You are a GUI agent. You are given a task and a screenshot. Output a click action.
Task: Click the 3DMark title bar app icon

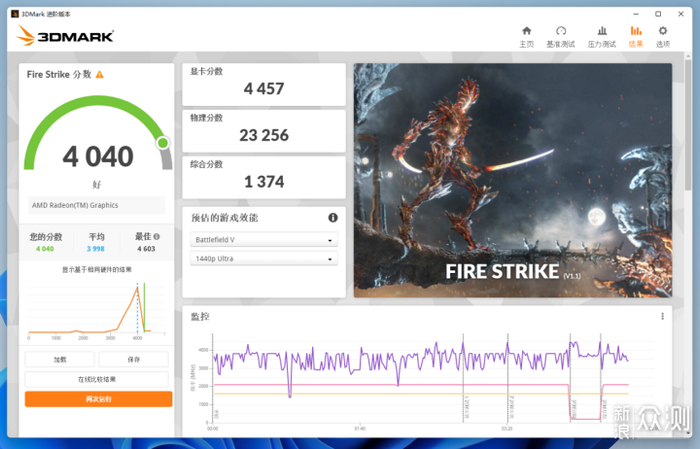[15, 14]
